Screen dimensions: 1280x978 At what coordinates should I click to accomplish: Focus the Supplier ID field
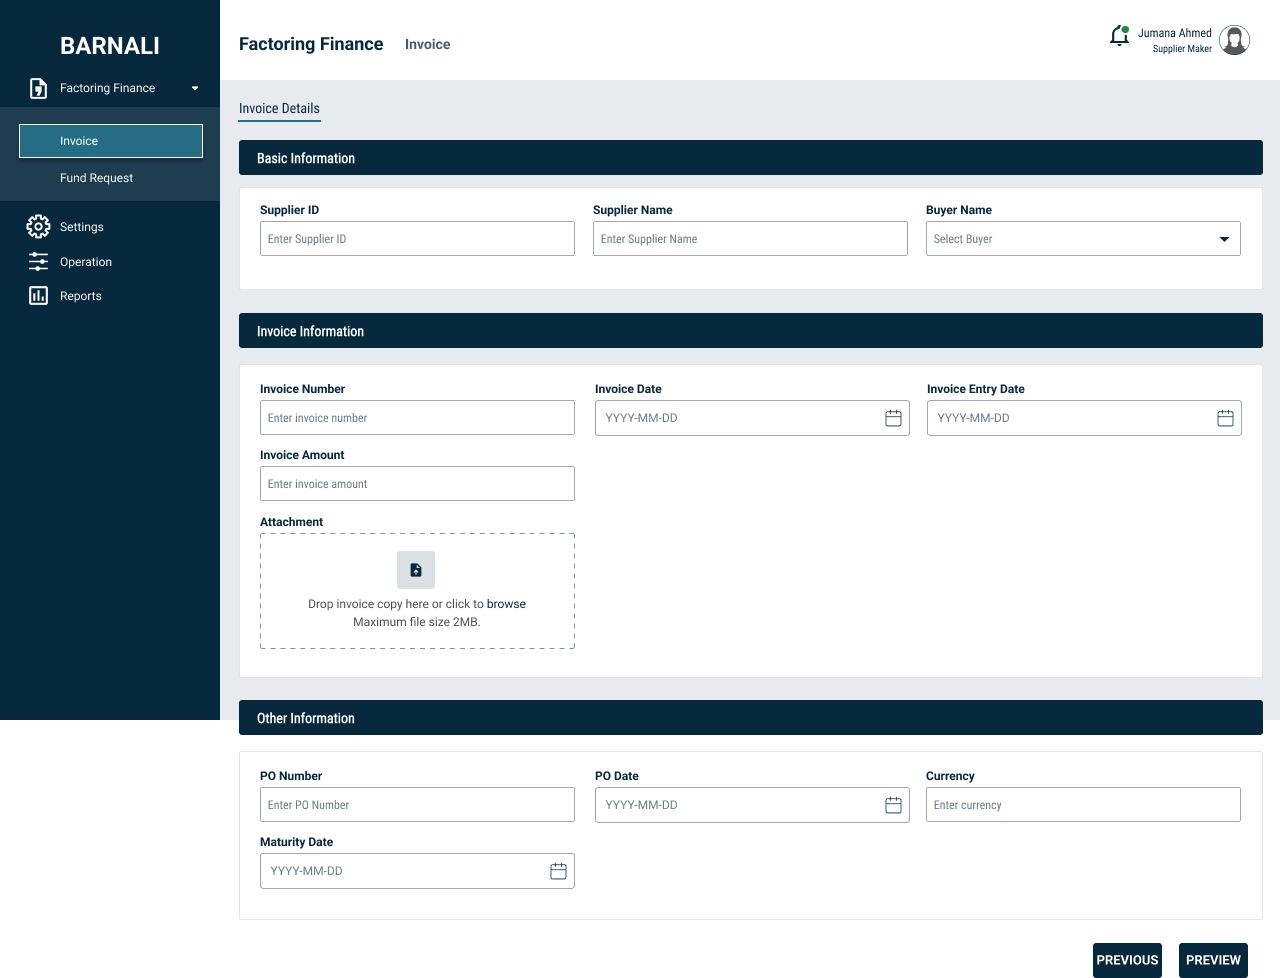point(417,239)
